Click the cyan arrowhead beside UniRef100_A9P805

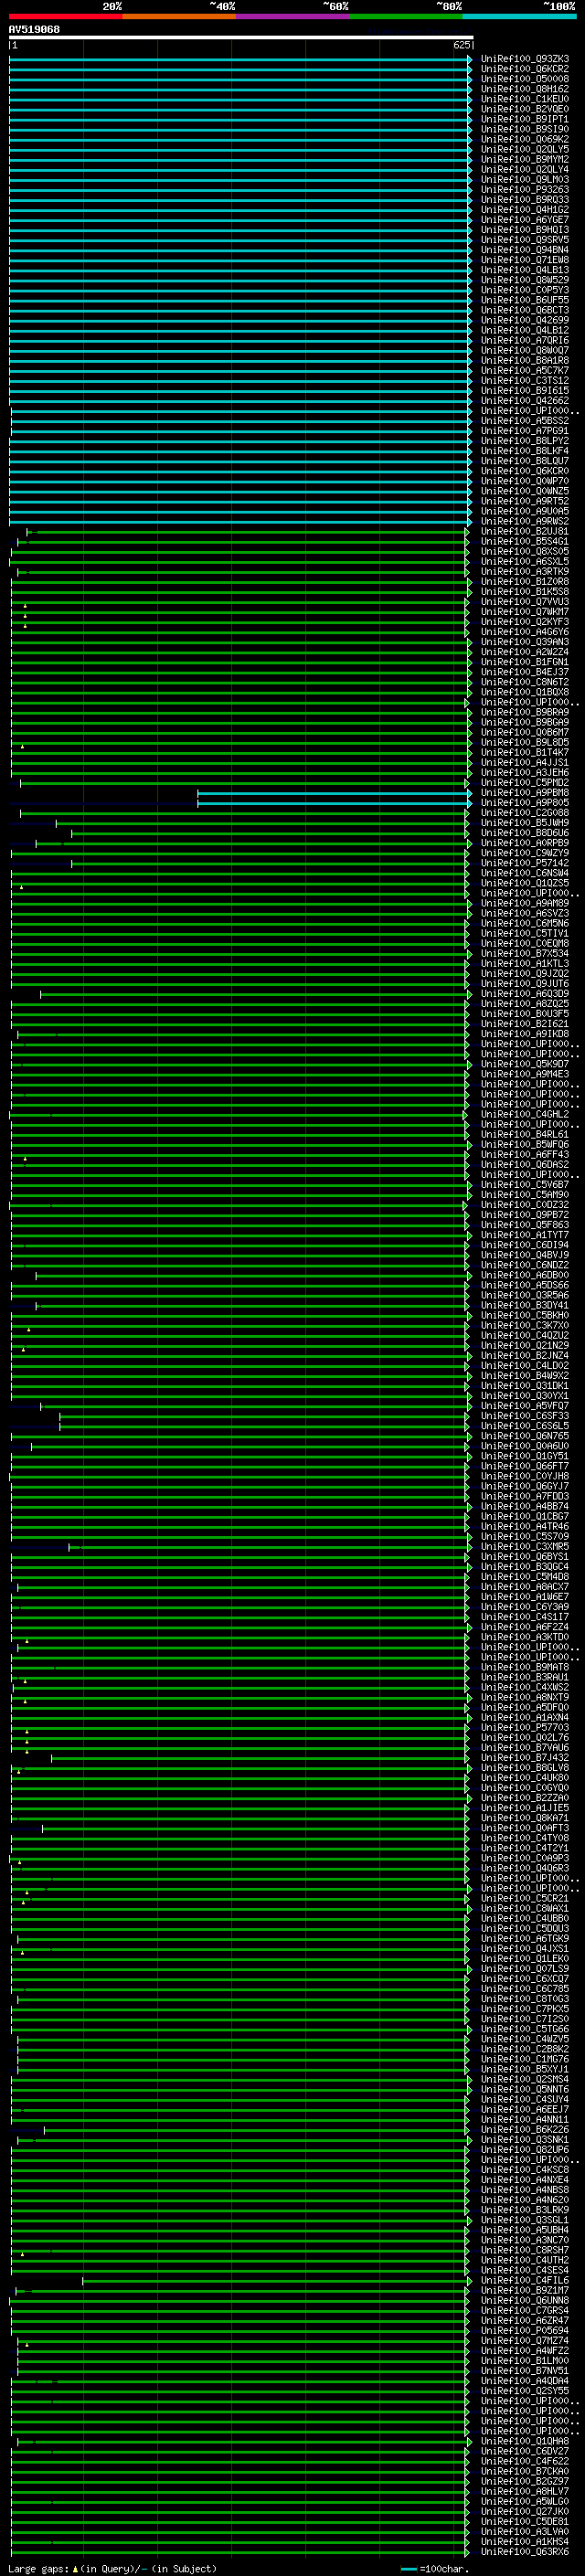click(x=469, y=803)
